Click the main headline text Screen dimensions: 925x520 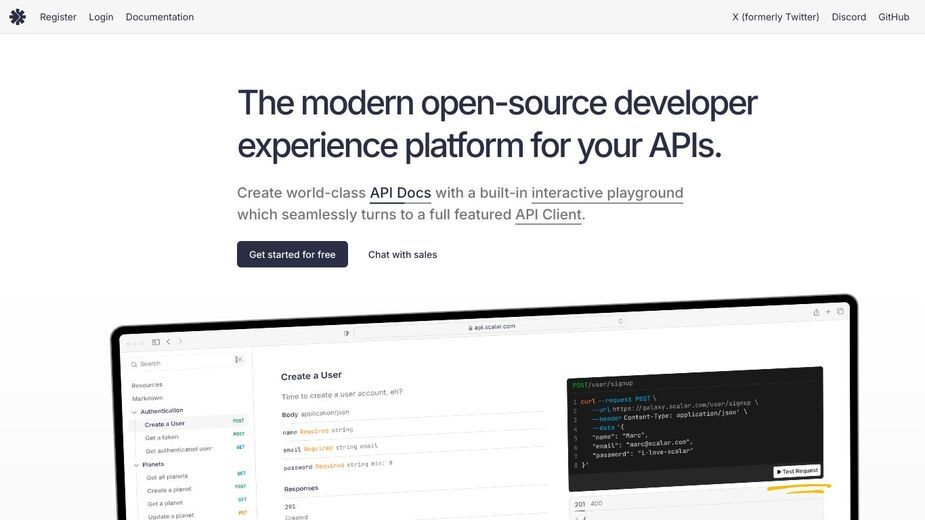497,124
